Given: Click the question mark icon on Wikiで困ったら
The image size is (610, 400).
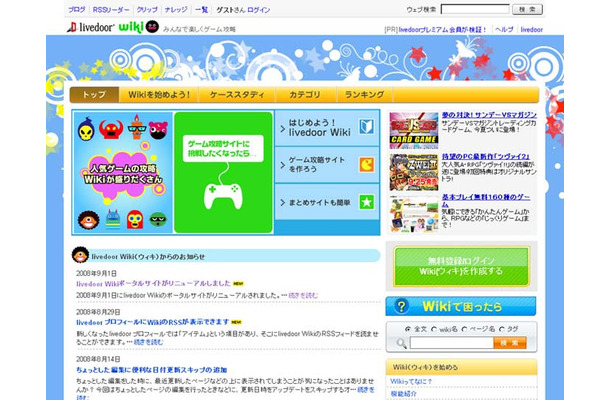Looking at the screenshot, I should [401, 307].
